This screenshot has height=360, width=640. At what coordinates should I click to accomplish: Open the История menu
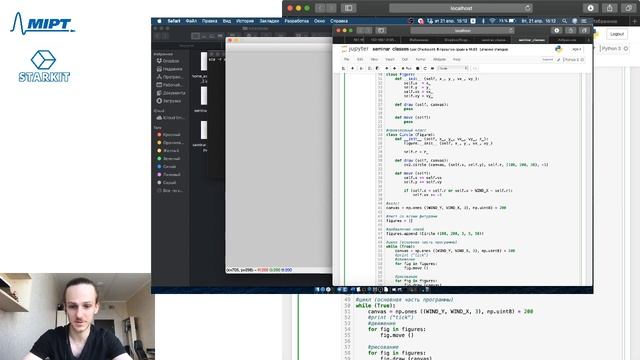tap(245, 21)
